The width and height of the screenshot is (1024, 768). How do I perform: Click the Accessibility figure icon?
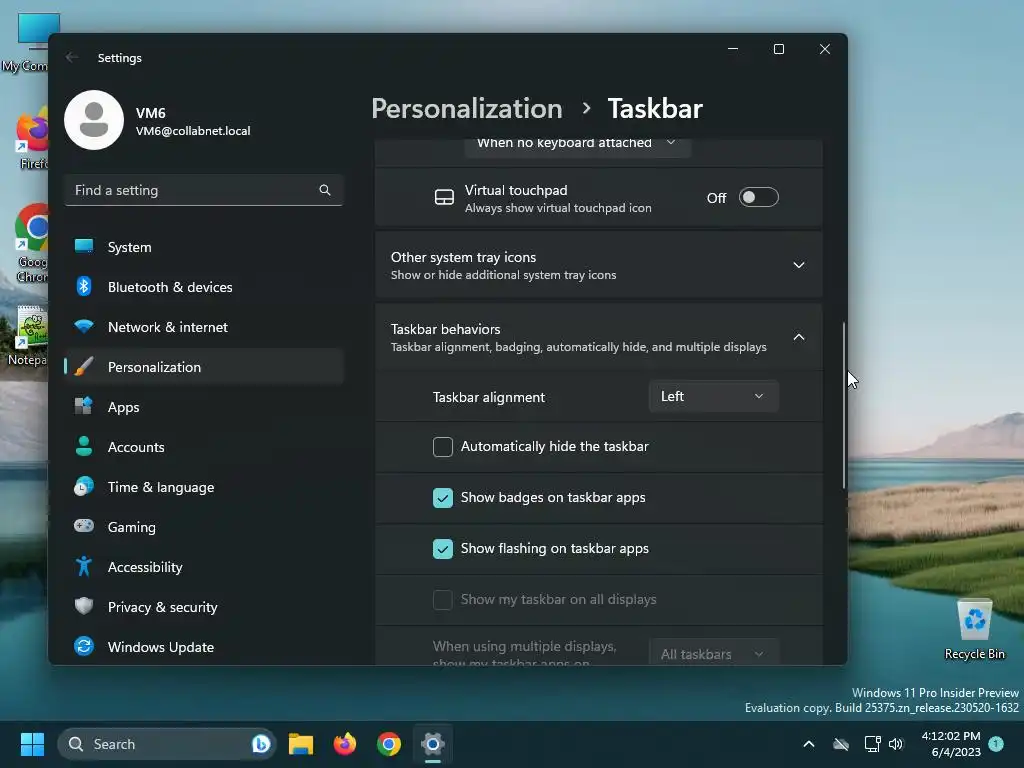[84, 566]
